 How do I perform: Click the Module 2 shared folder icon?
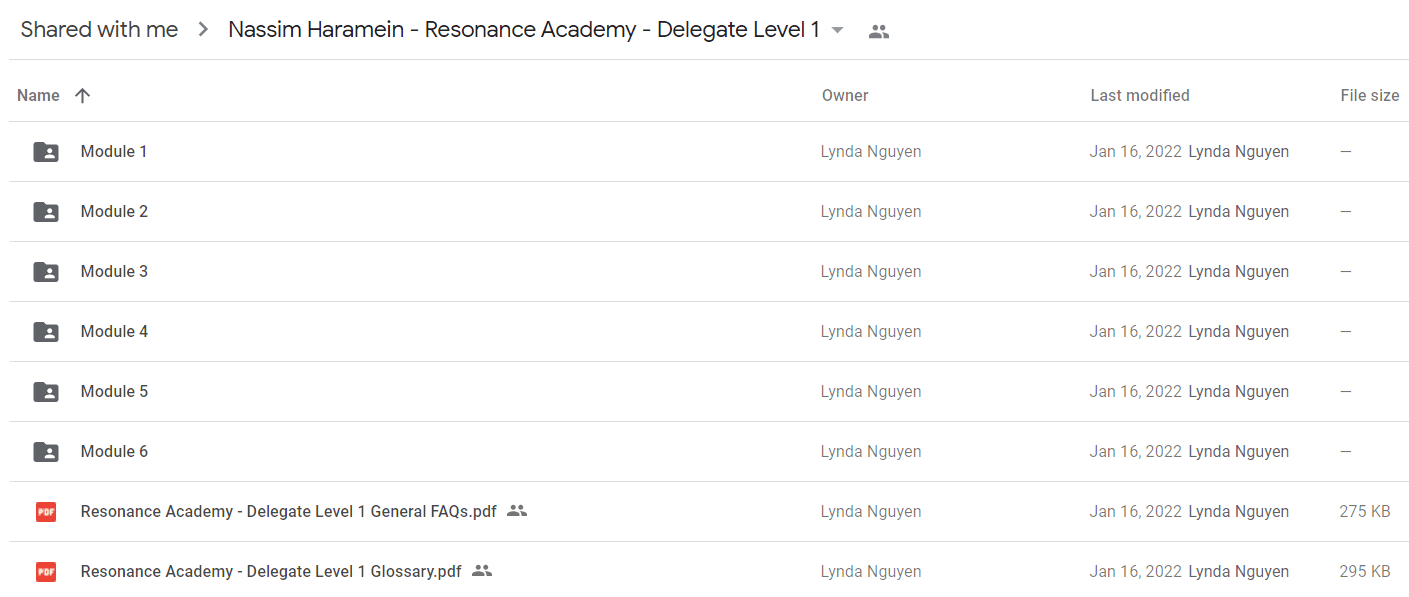pos(46,212)
